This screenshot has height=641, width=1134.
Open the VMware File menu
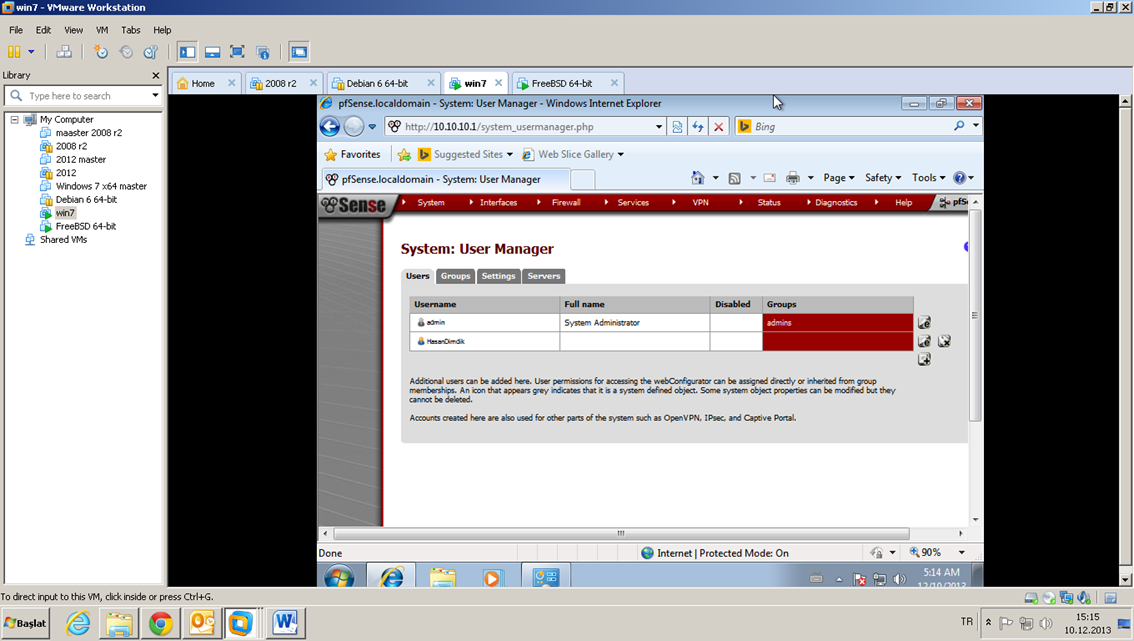[x=16, y=30]
